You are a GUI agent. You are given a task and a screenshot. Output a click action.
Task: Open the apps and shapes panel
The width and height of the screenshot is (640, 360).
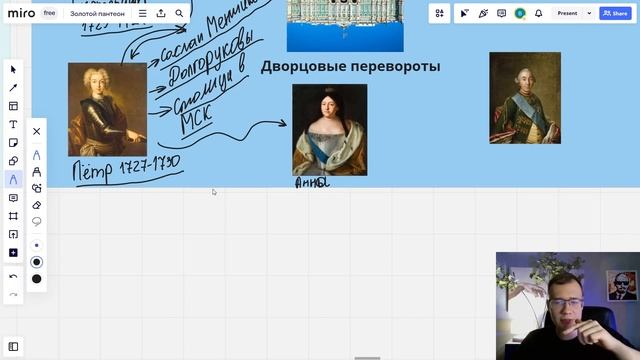pyautogui.click(x=439, y=13)
